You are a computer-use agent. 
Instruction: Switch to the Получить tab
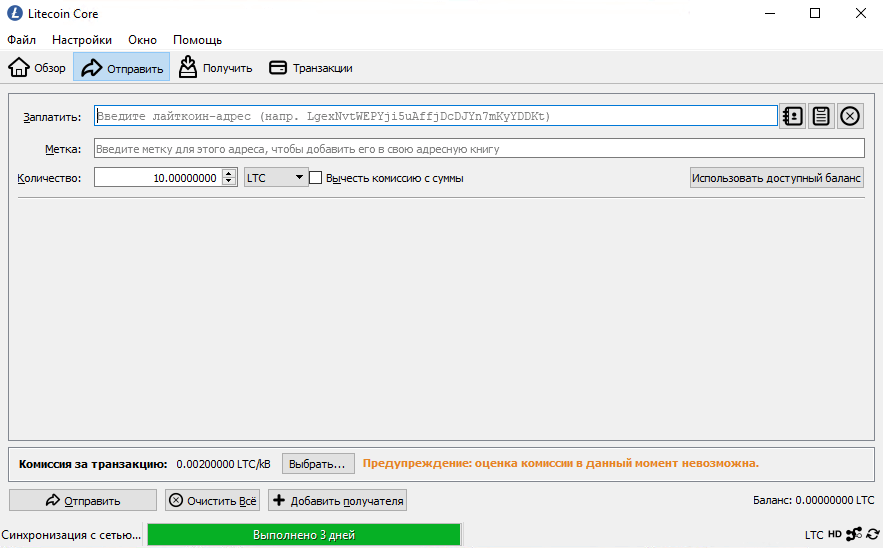(216, 68)
